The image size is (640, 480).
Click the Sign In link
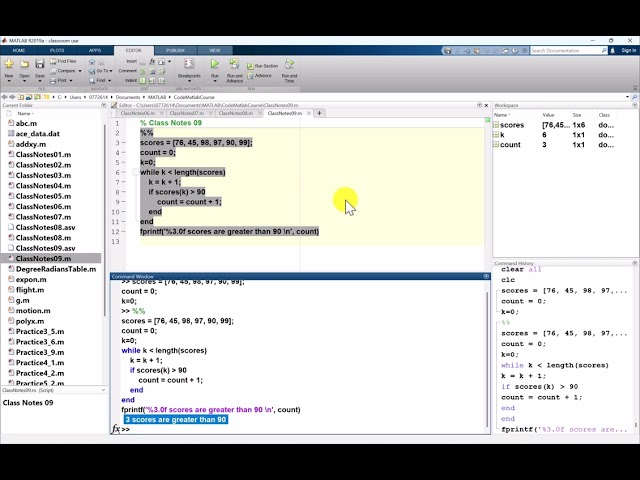pyautogui.click(x=629, y=51)
